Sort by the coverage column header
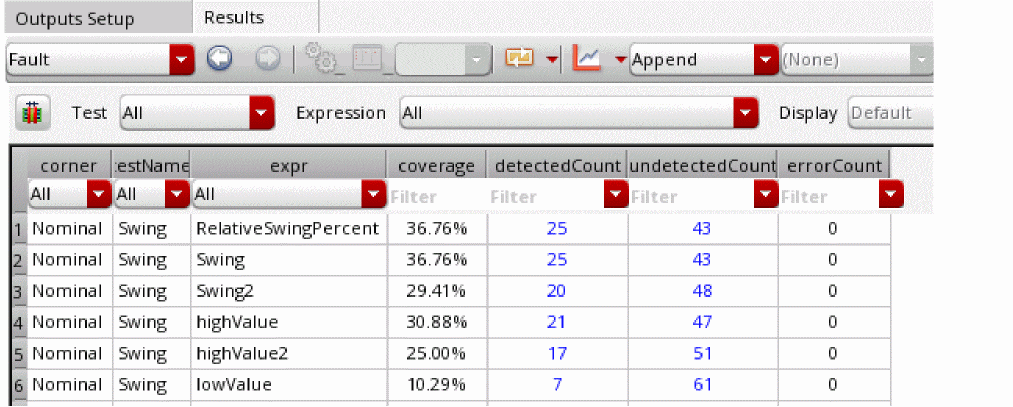 coord(437,166)
